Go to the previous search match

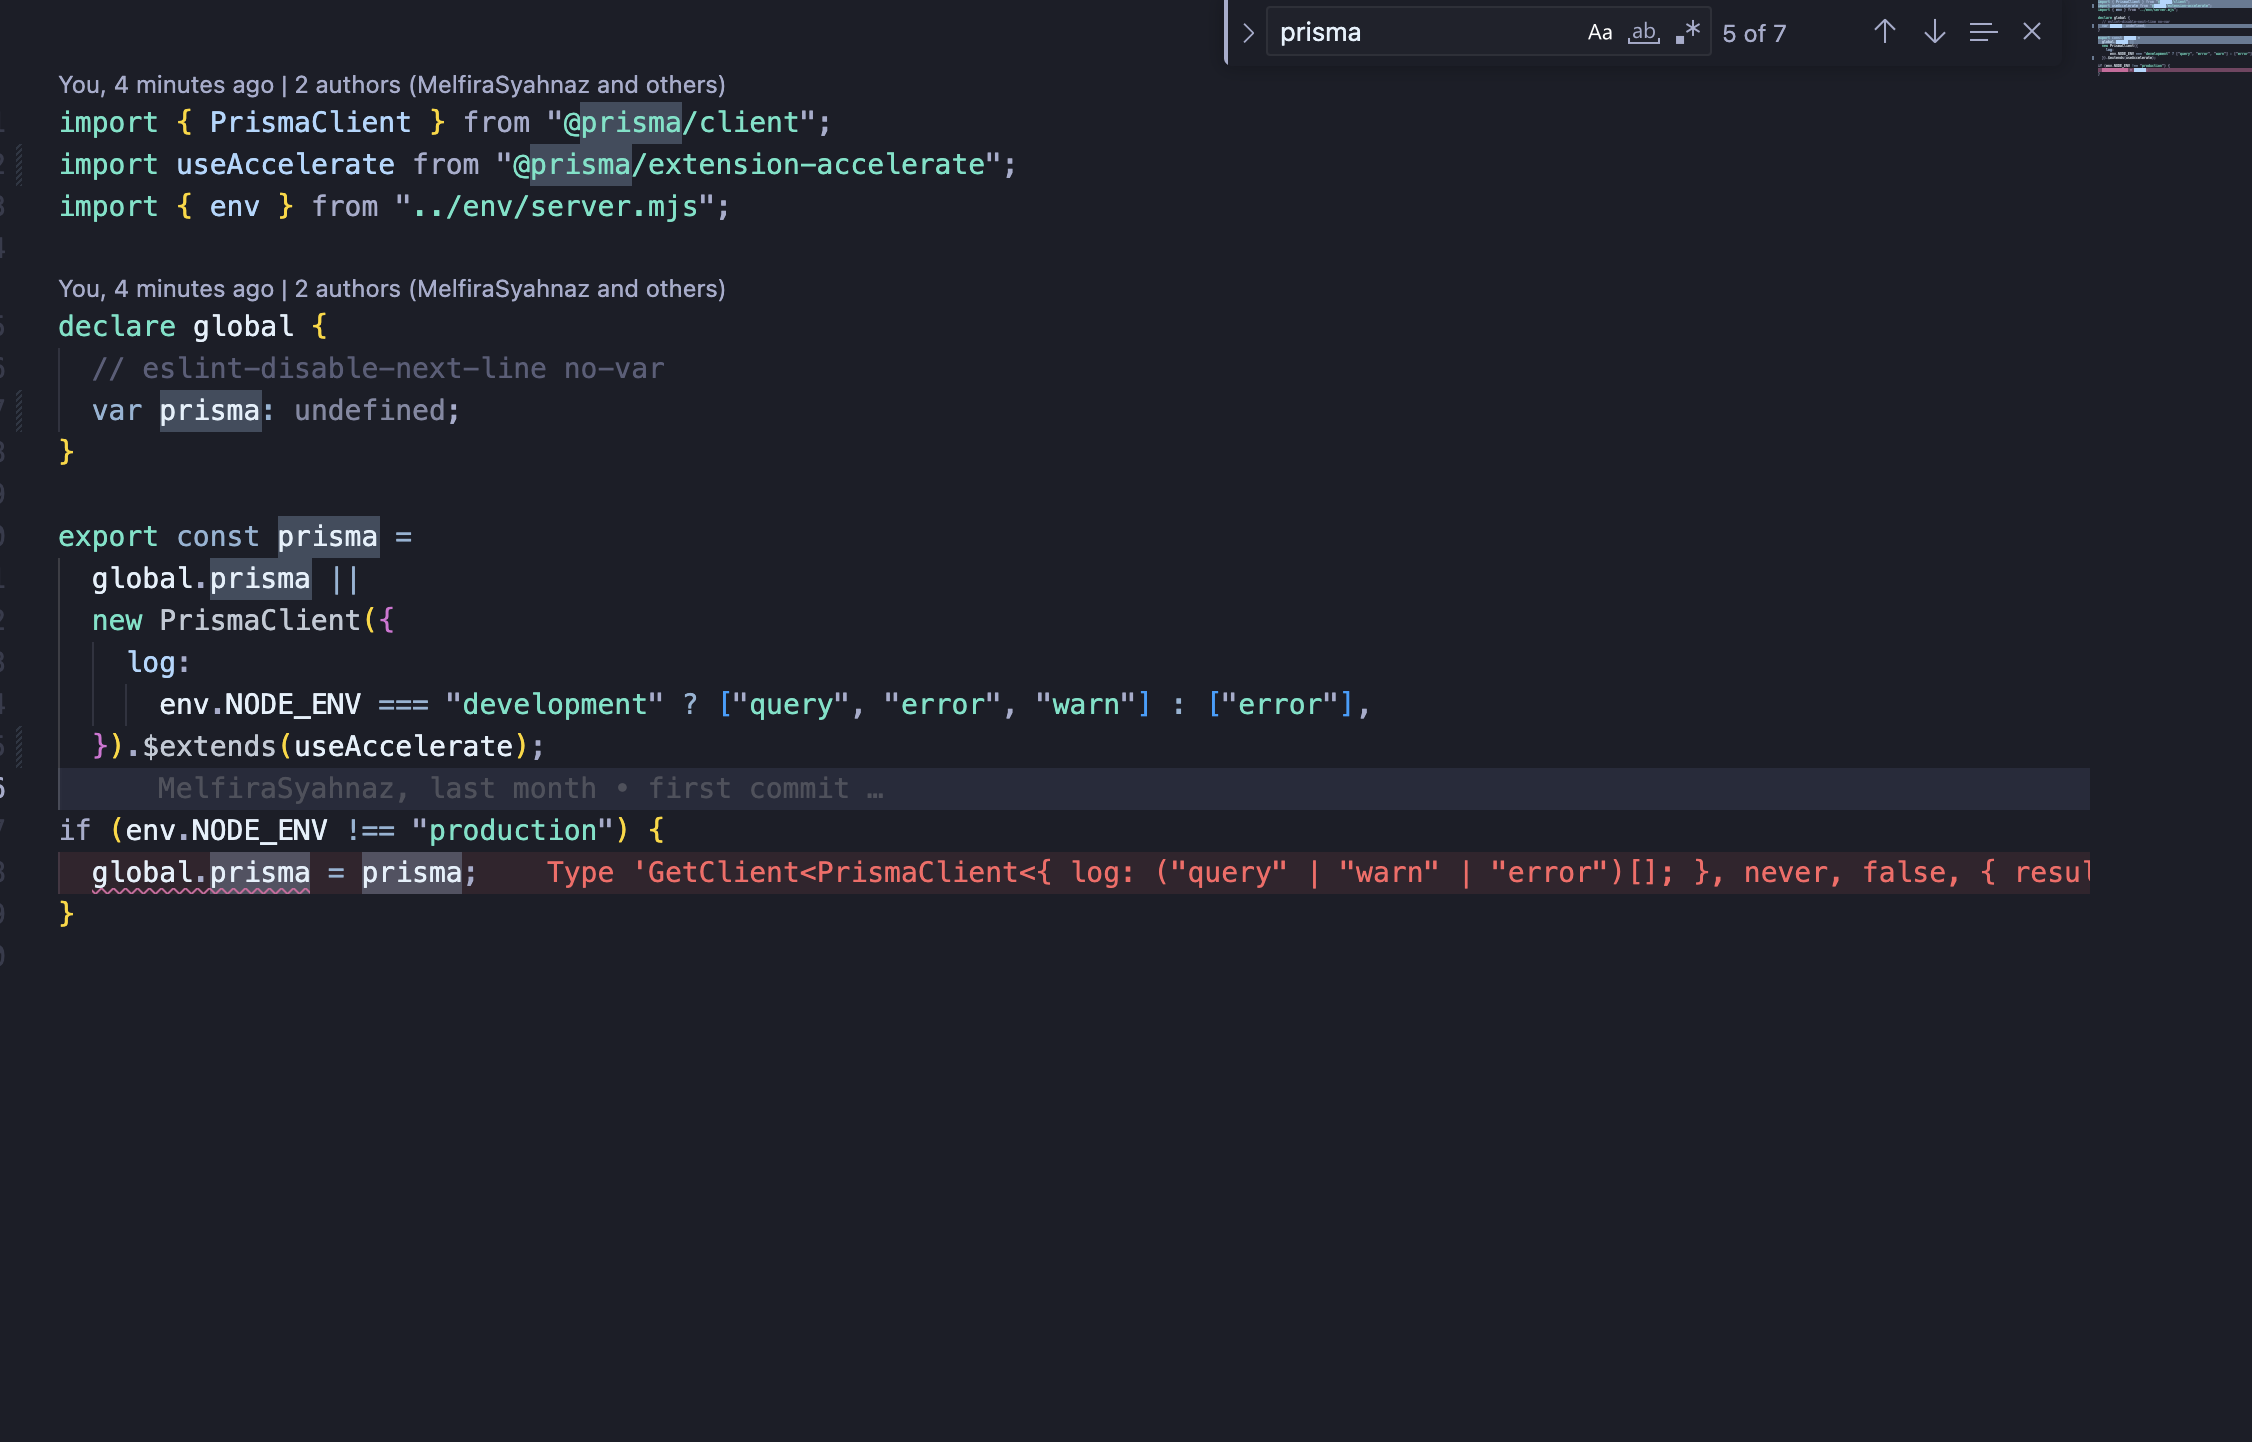pyautogui.click(x=1884, y=32)
